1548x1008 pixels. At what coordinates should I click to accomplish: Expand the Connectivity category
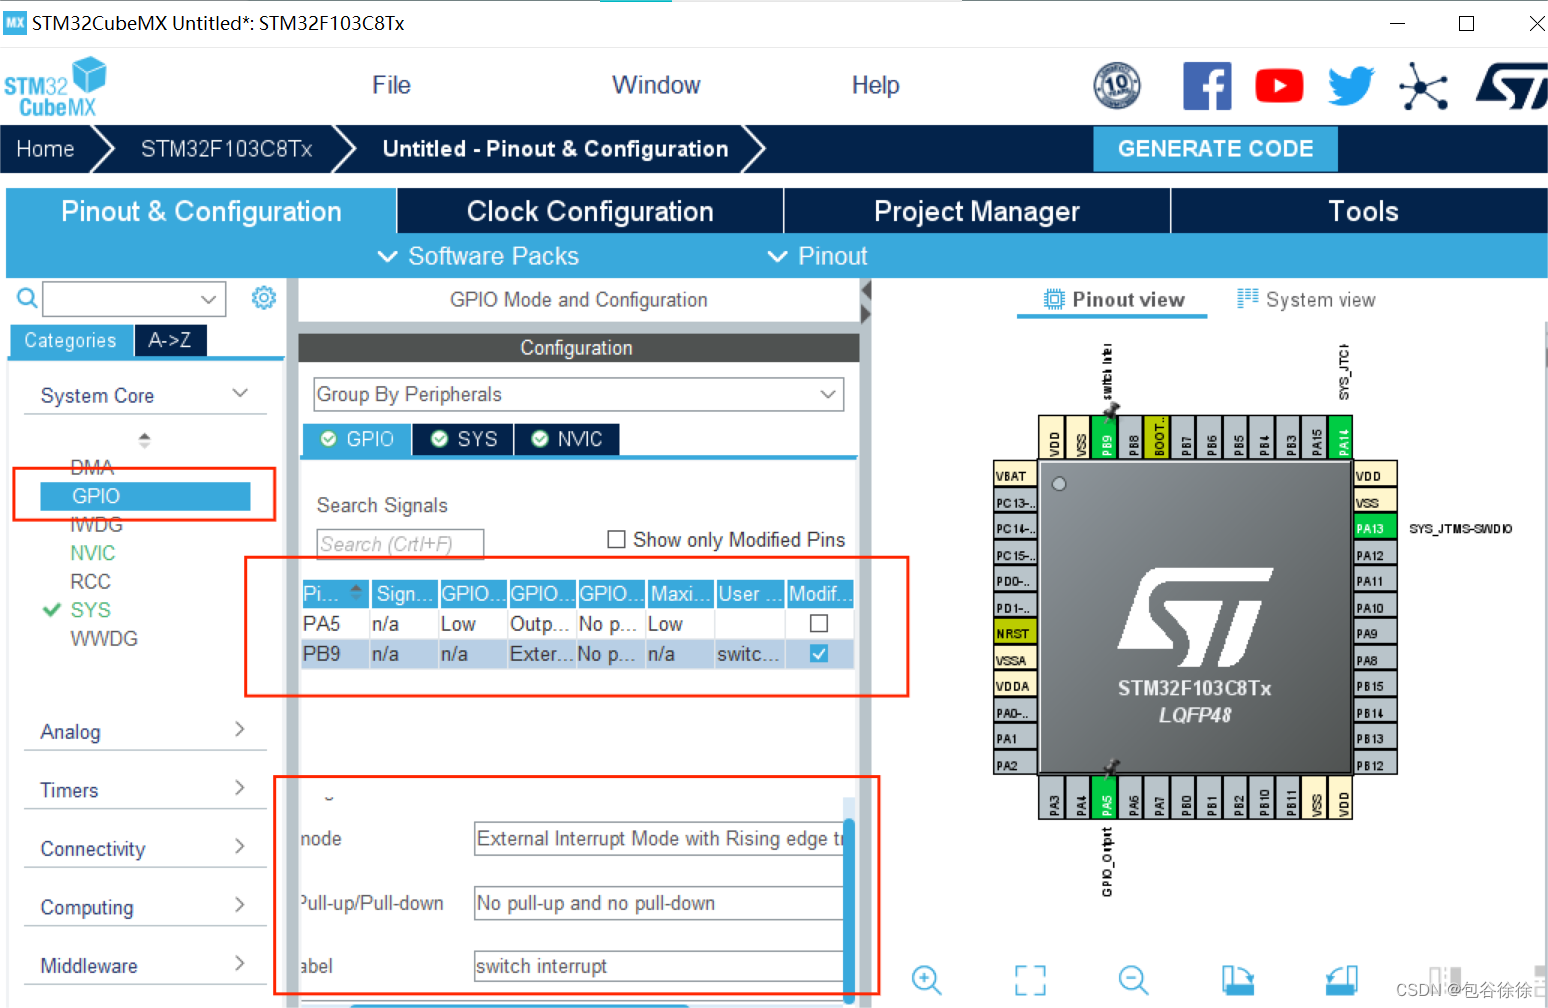(x=240, y=847)
